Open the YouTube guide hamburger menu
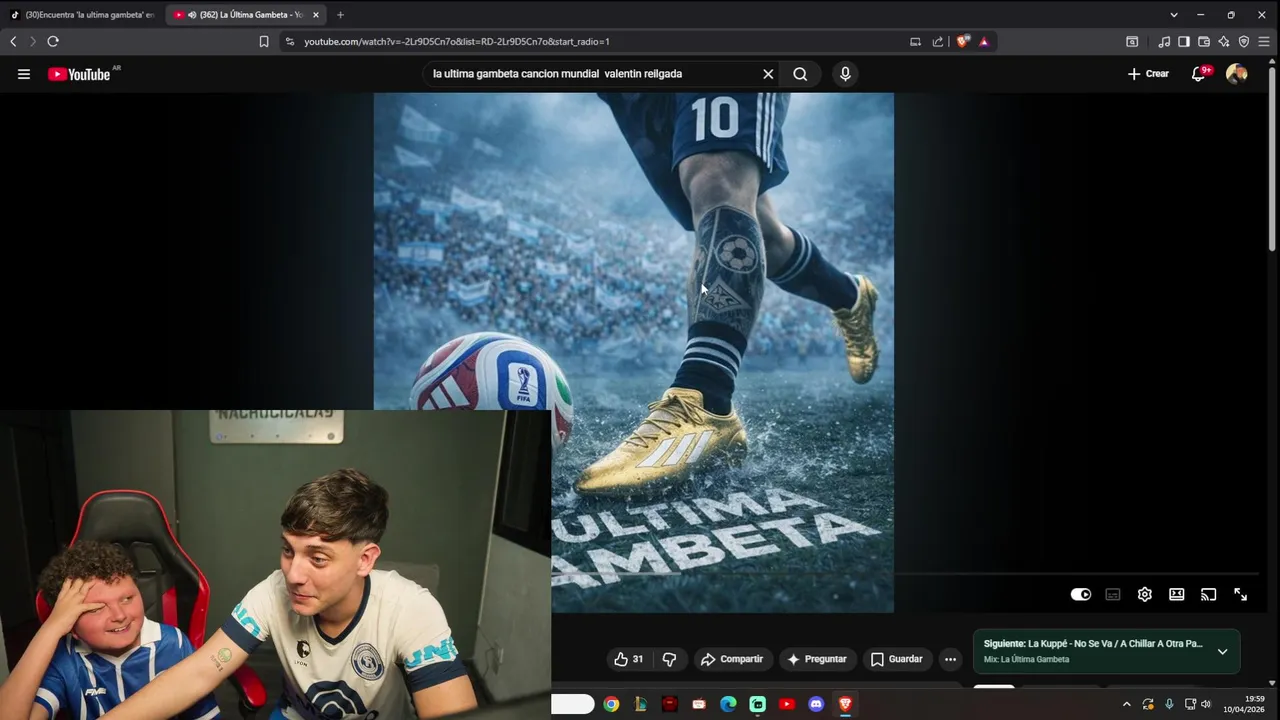Image resolution: width=1280 pixels, height=720 pixels. coord(24,74)
